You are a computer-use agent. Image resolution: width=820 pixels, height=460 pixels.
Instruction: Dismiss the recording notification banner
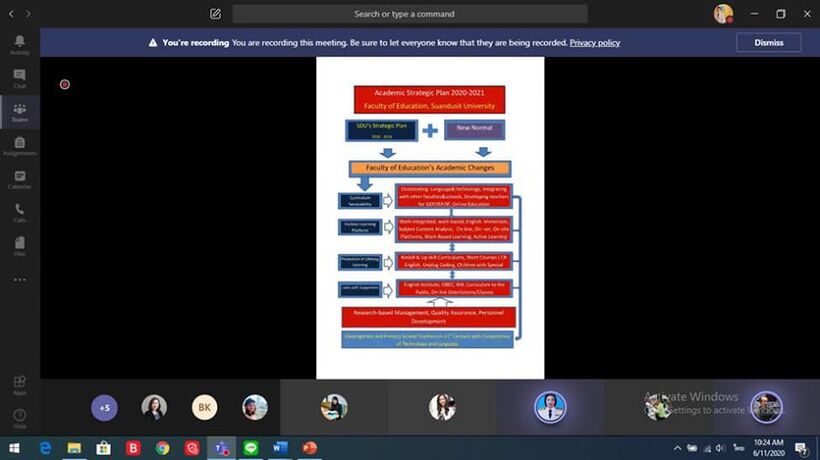pyautogui.click(x=768, y=42)
